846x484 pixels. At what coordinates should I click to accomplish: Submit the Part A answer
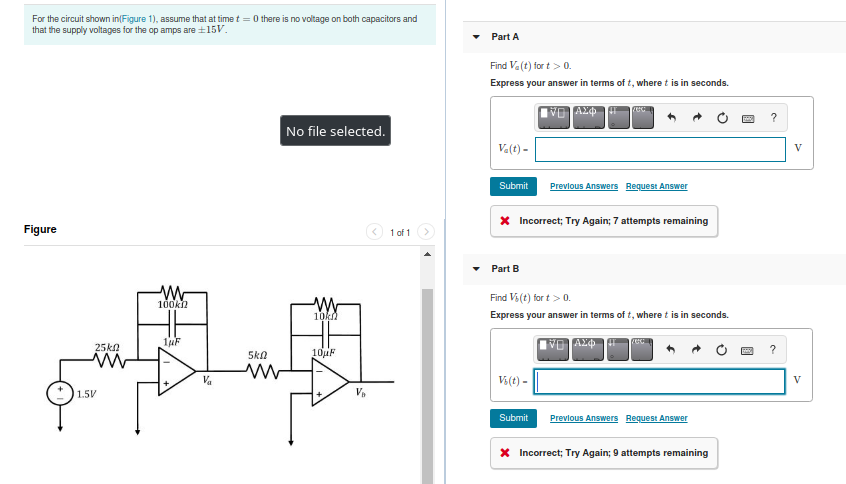(x=513, y=186)
